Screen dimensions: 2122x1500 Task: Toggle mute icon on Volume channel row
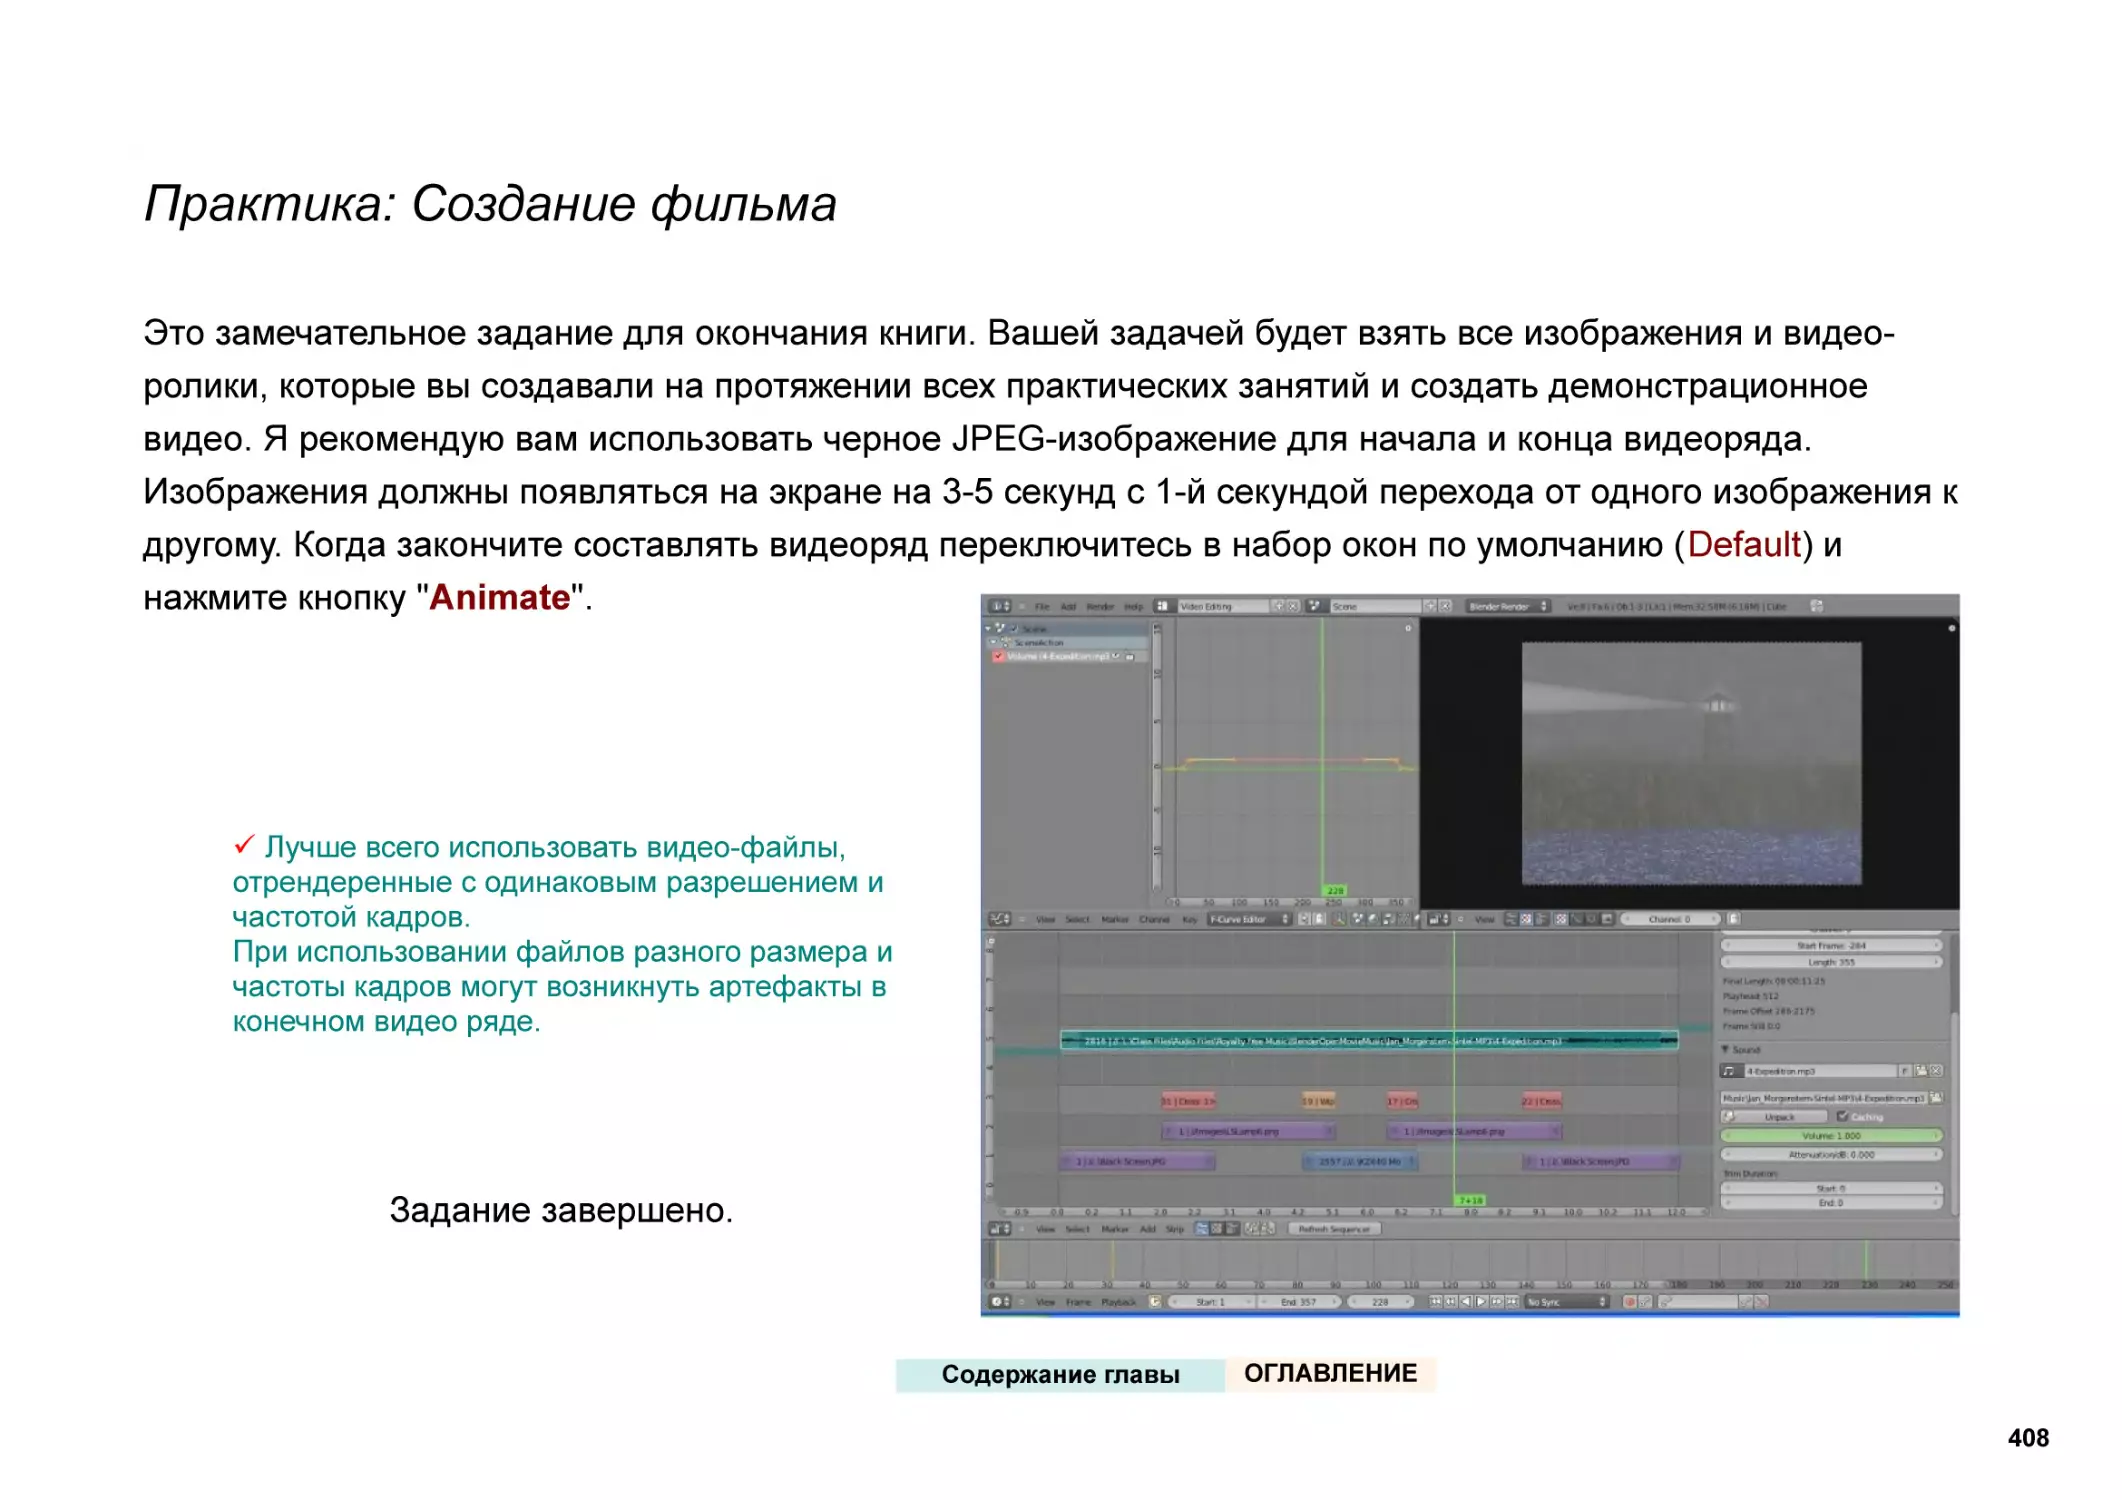[x=1117, y=657]
